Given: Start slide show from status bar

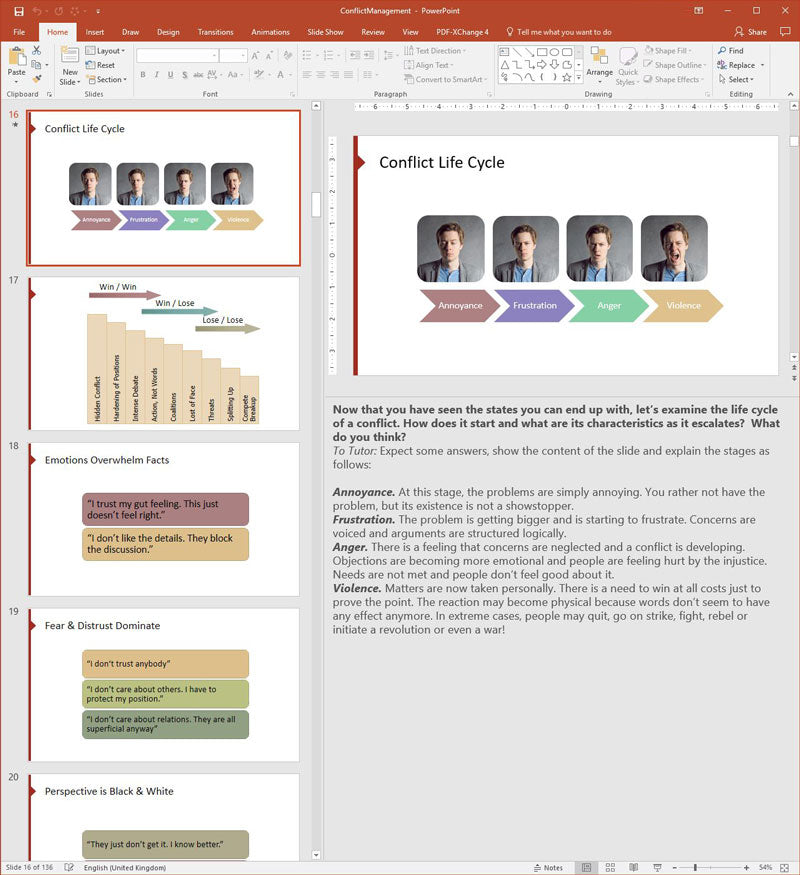Looking at the screenshot, I should [x=657, y=867].
